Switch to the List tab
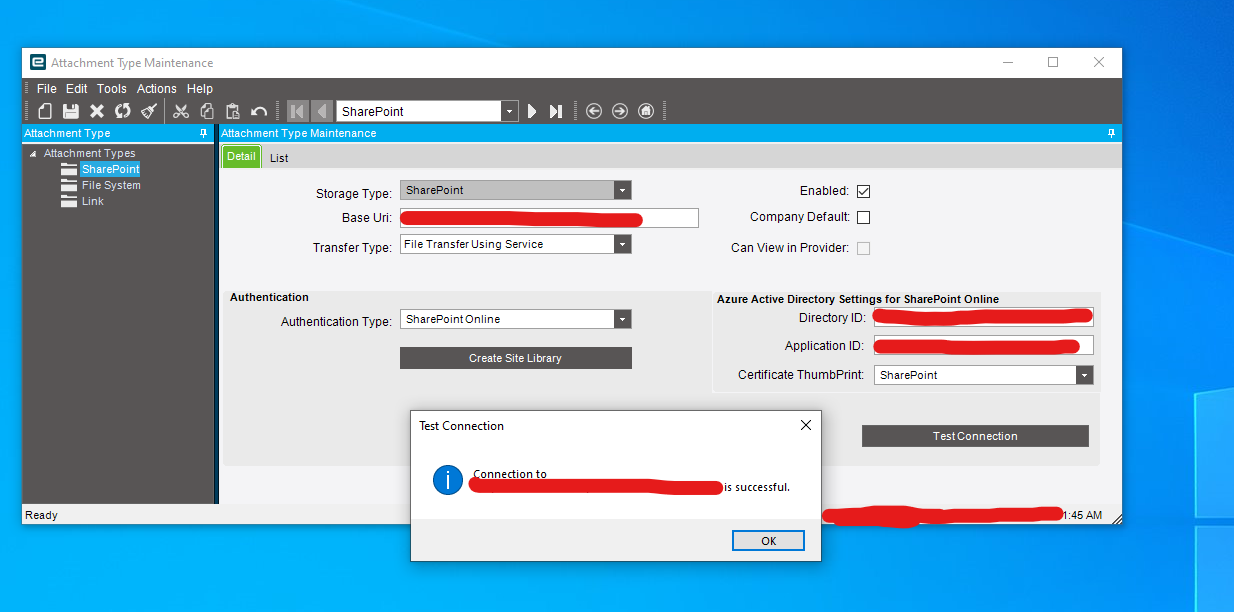1234x612 pixels. point(279,157)
